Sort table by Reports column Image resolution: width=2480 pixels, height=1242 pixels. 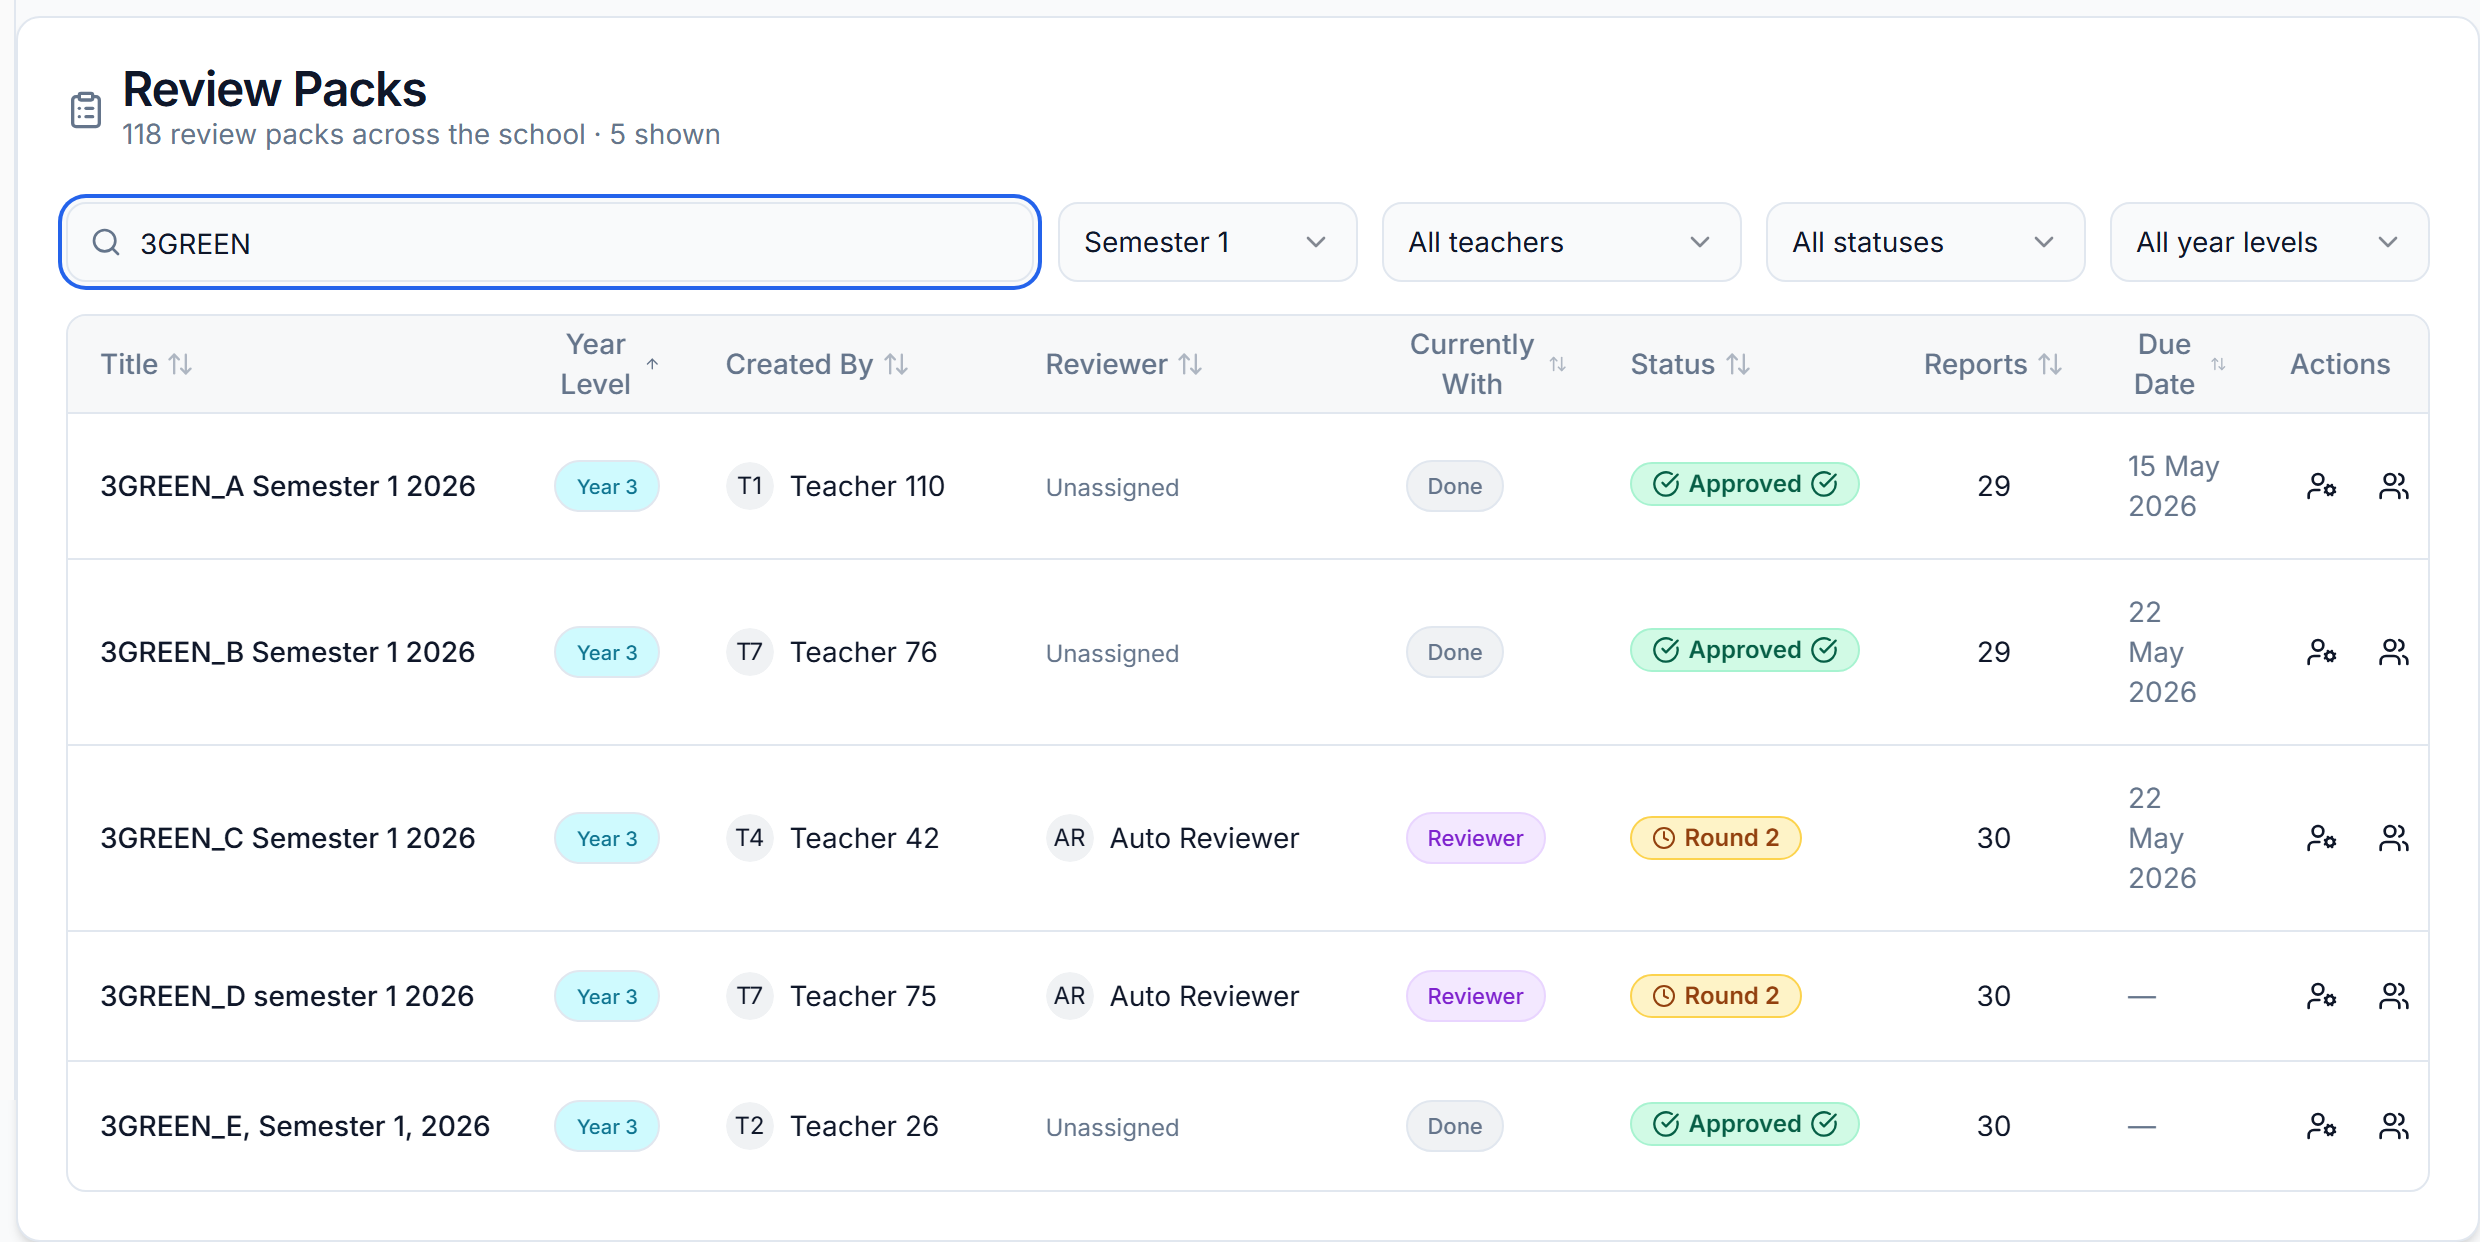click(1993, 364)
